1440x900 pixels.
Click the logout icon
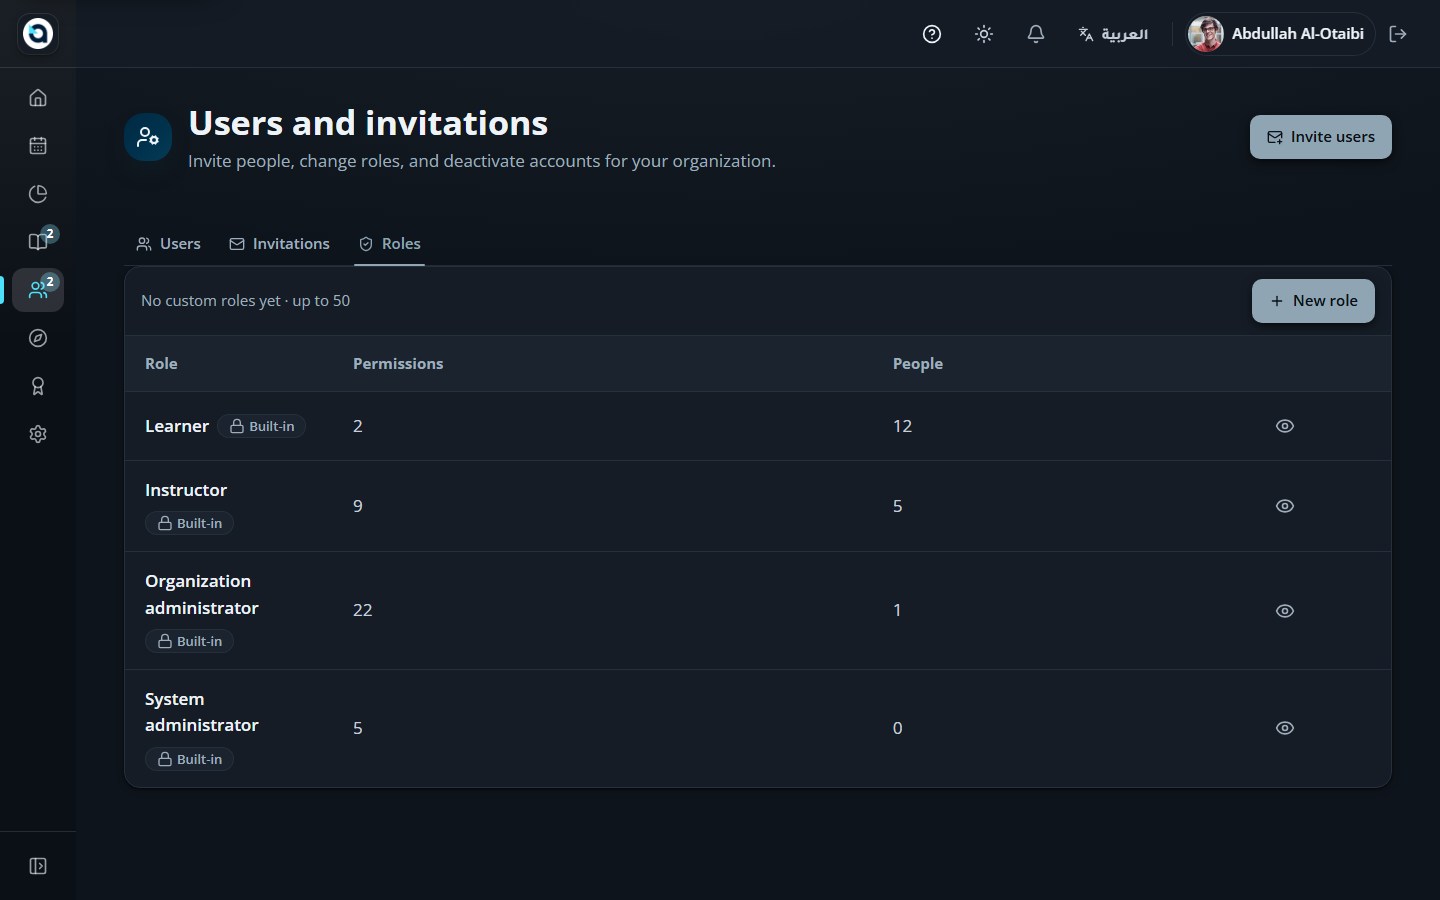pyautogui.click(x=1398, y=34)
